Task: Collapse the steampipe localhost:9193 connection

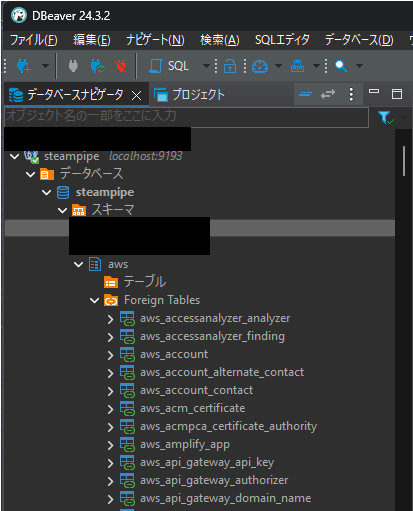Action: coord(14,156)
